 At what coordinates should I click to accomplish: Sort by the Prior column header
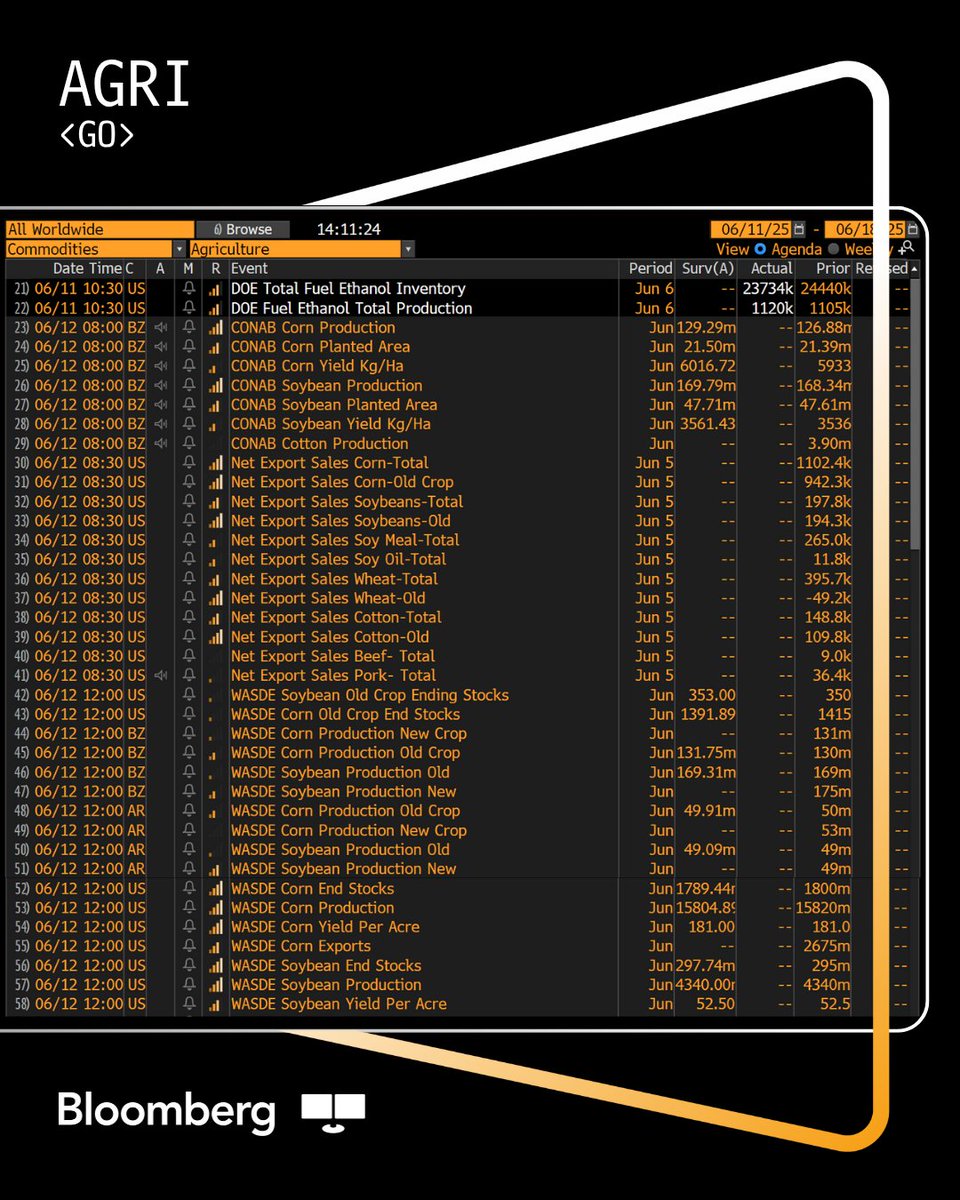click(832, 269)
